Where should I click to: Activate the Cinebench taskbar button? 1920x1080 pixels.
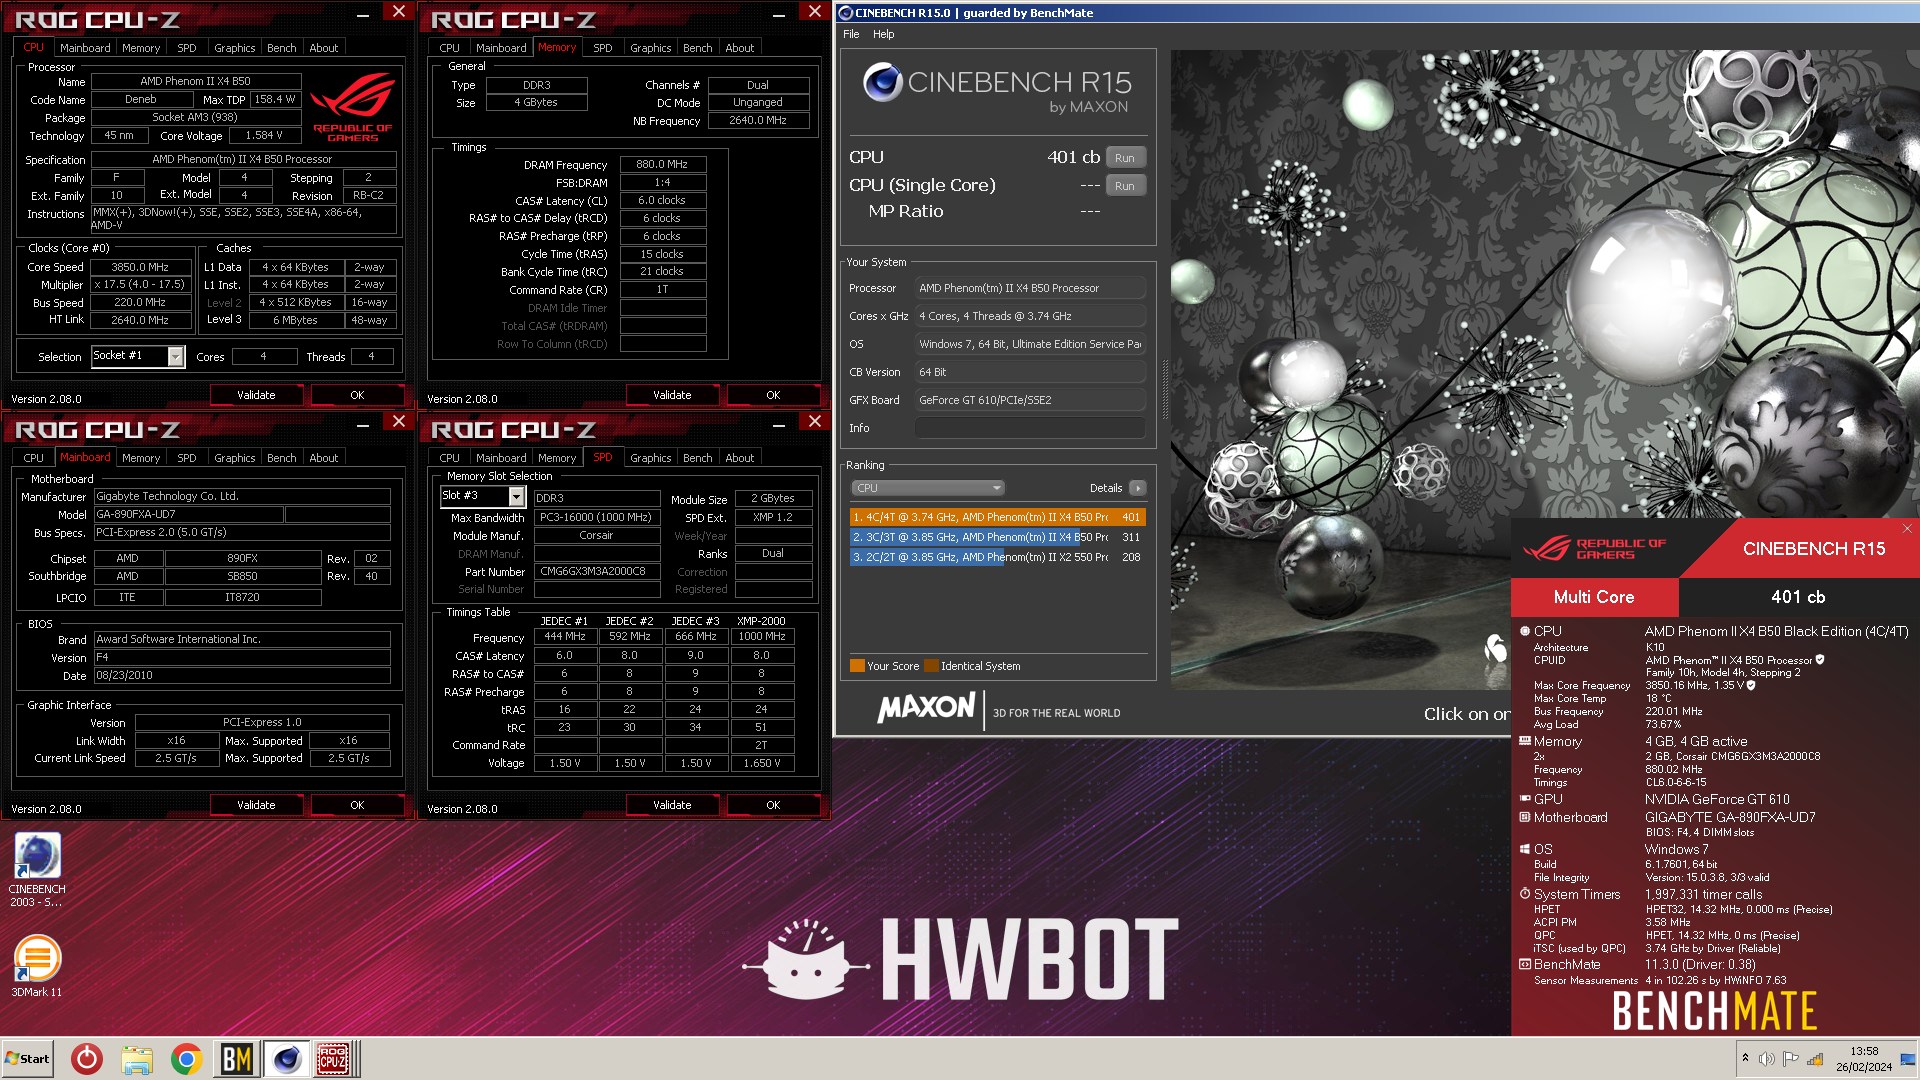pos(286,1059)
